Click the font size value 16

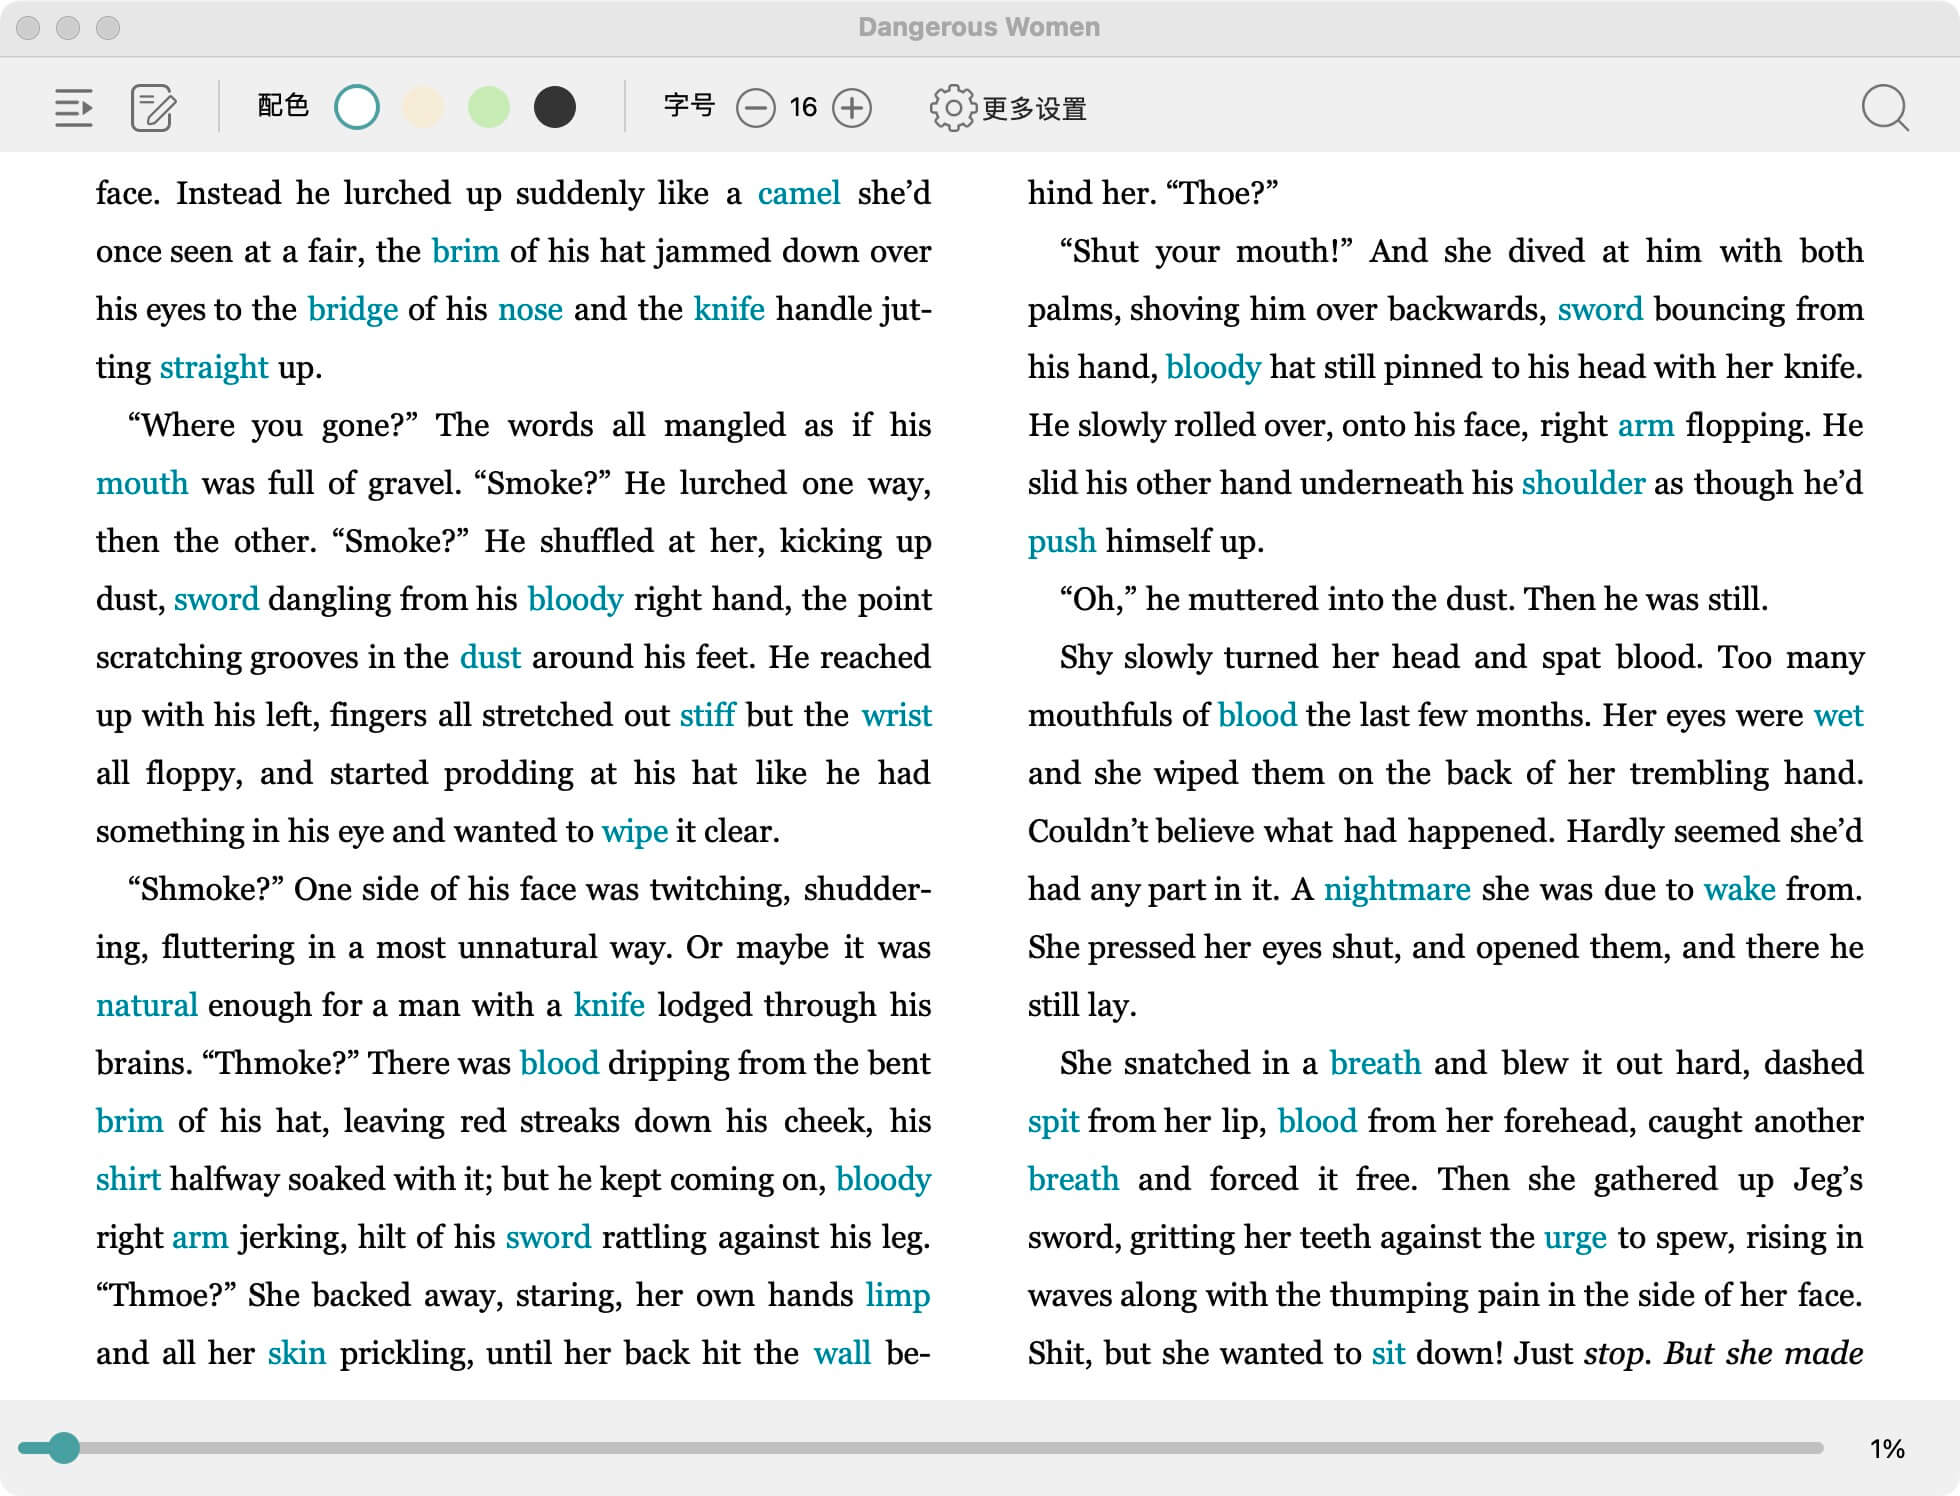pos(803,107)
